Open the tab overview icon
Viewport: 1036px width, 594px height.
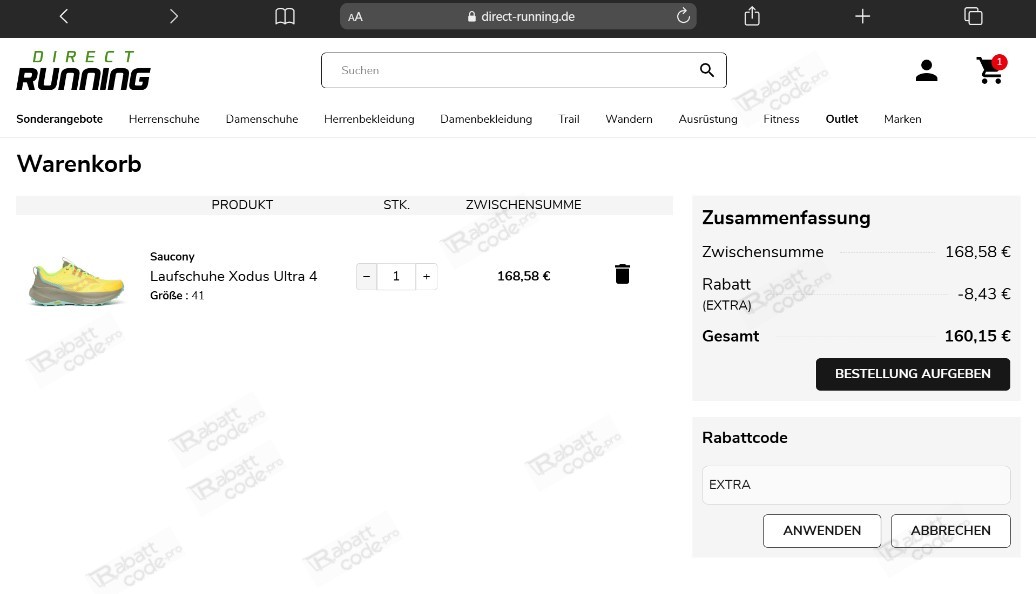(x=973, y=16)
